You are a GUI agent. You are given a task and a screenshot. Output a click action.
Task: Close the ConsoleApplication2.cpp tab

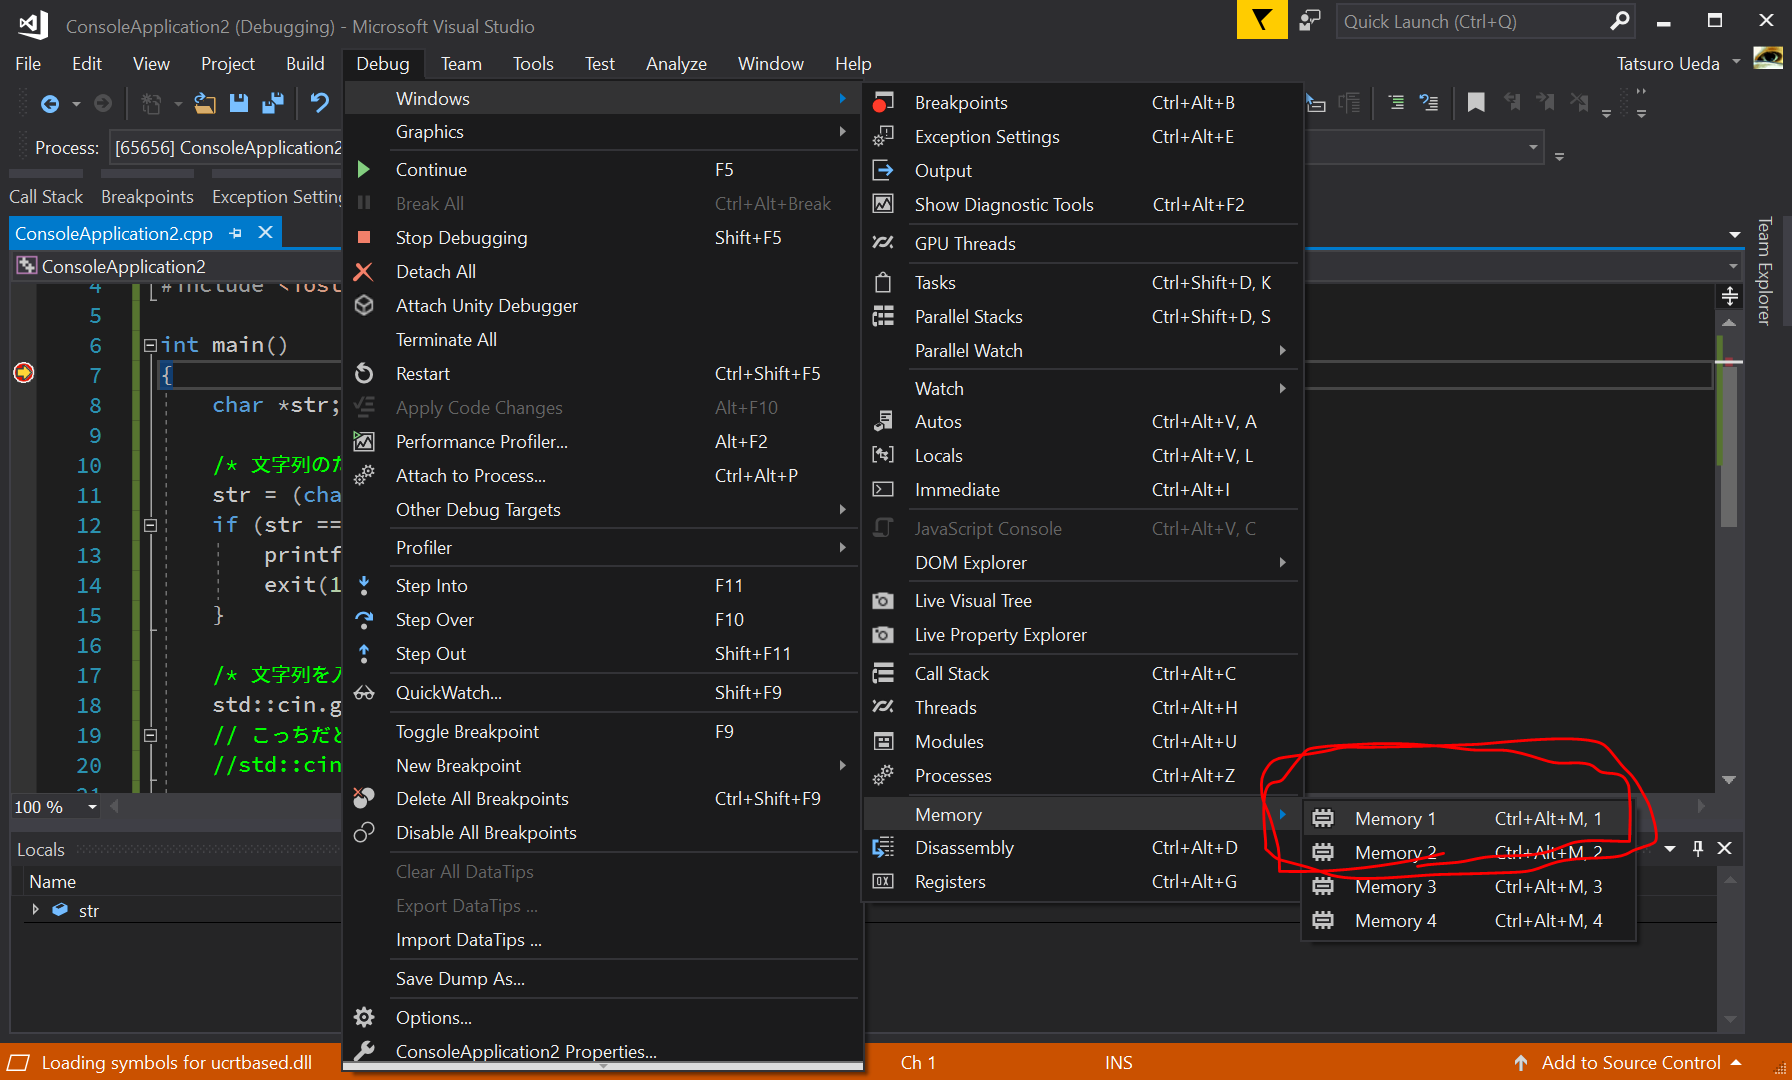pyautogui.click(x=266, y=233)
